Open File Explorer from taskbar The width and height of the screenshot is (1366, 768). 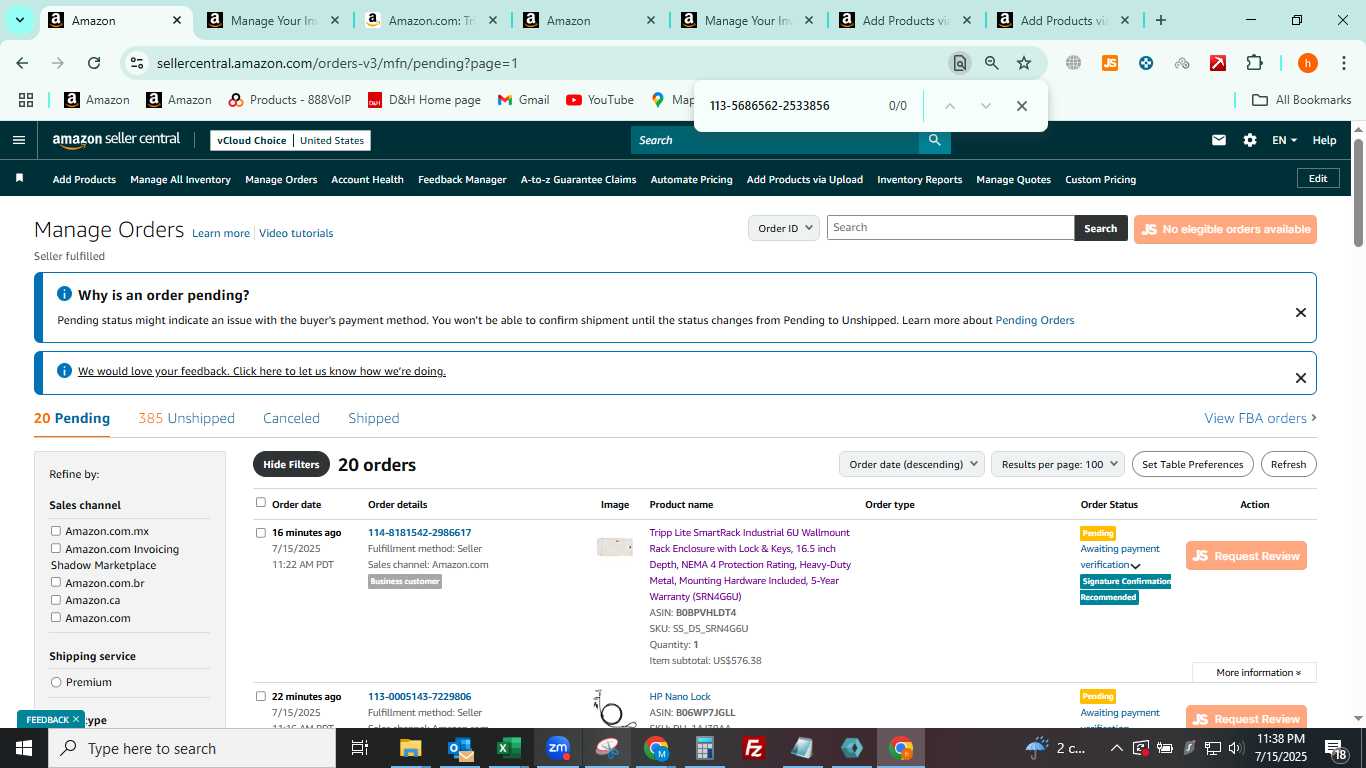(x=410, y=748)
